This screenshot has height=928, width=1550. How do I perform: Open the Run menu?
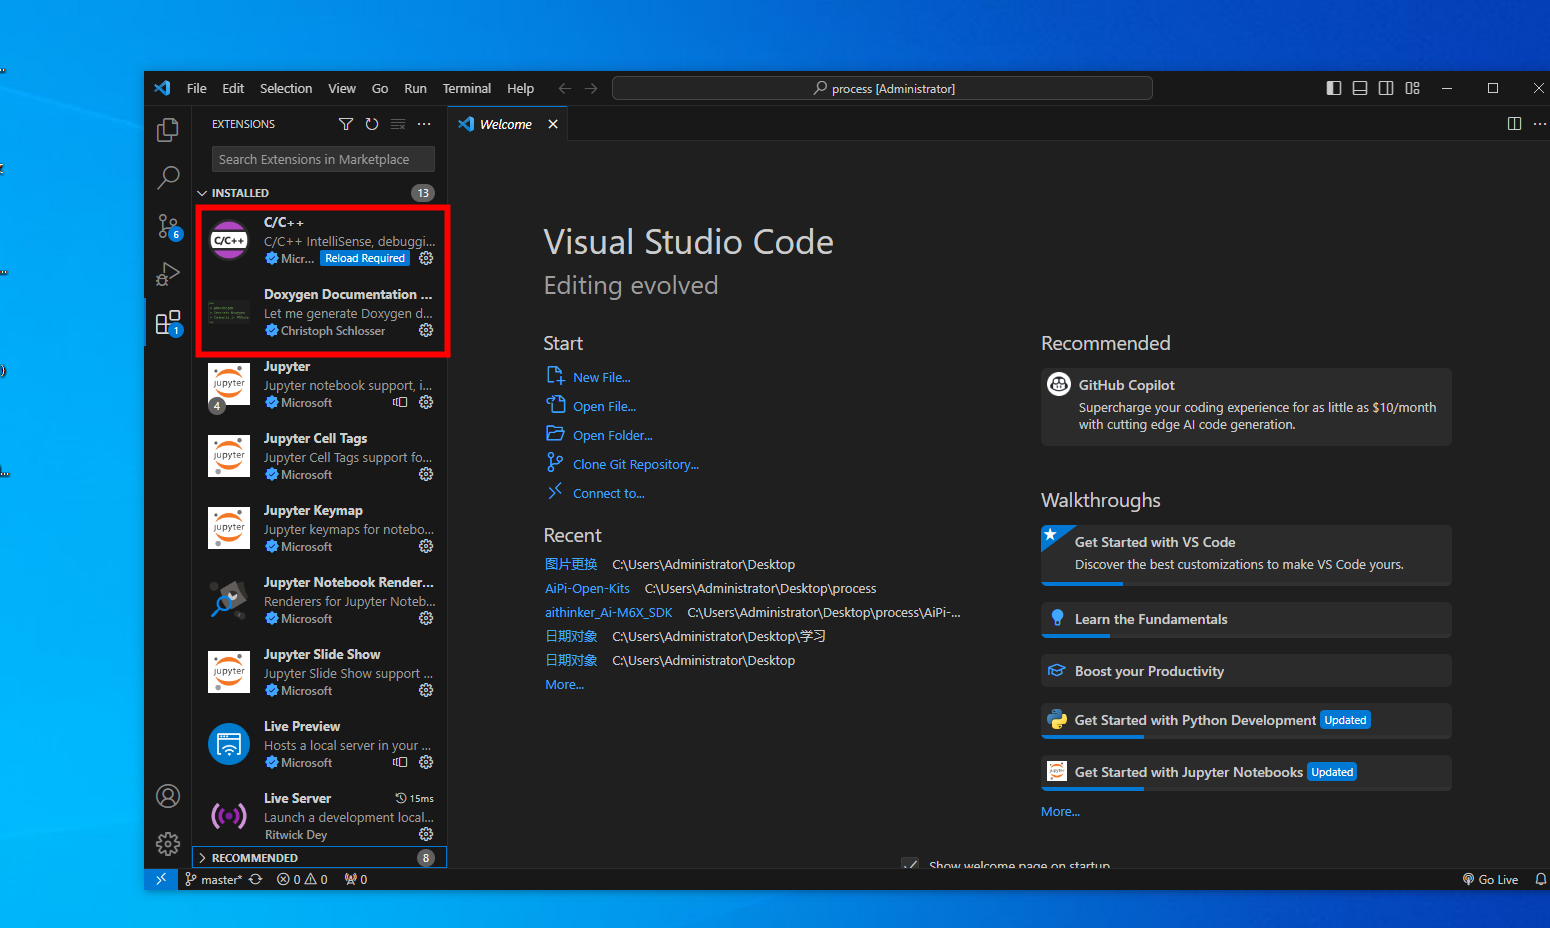(x=415, y=88)
